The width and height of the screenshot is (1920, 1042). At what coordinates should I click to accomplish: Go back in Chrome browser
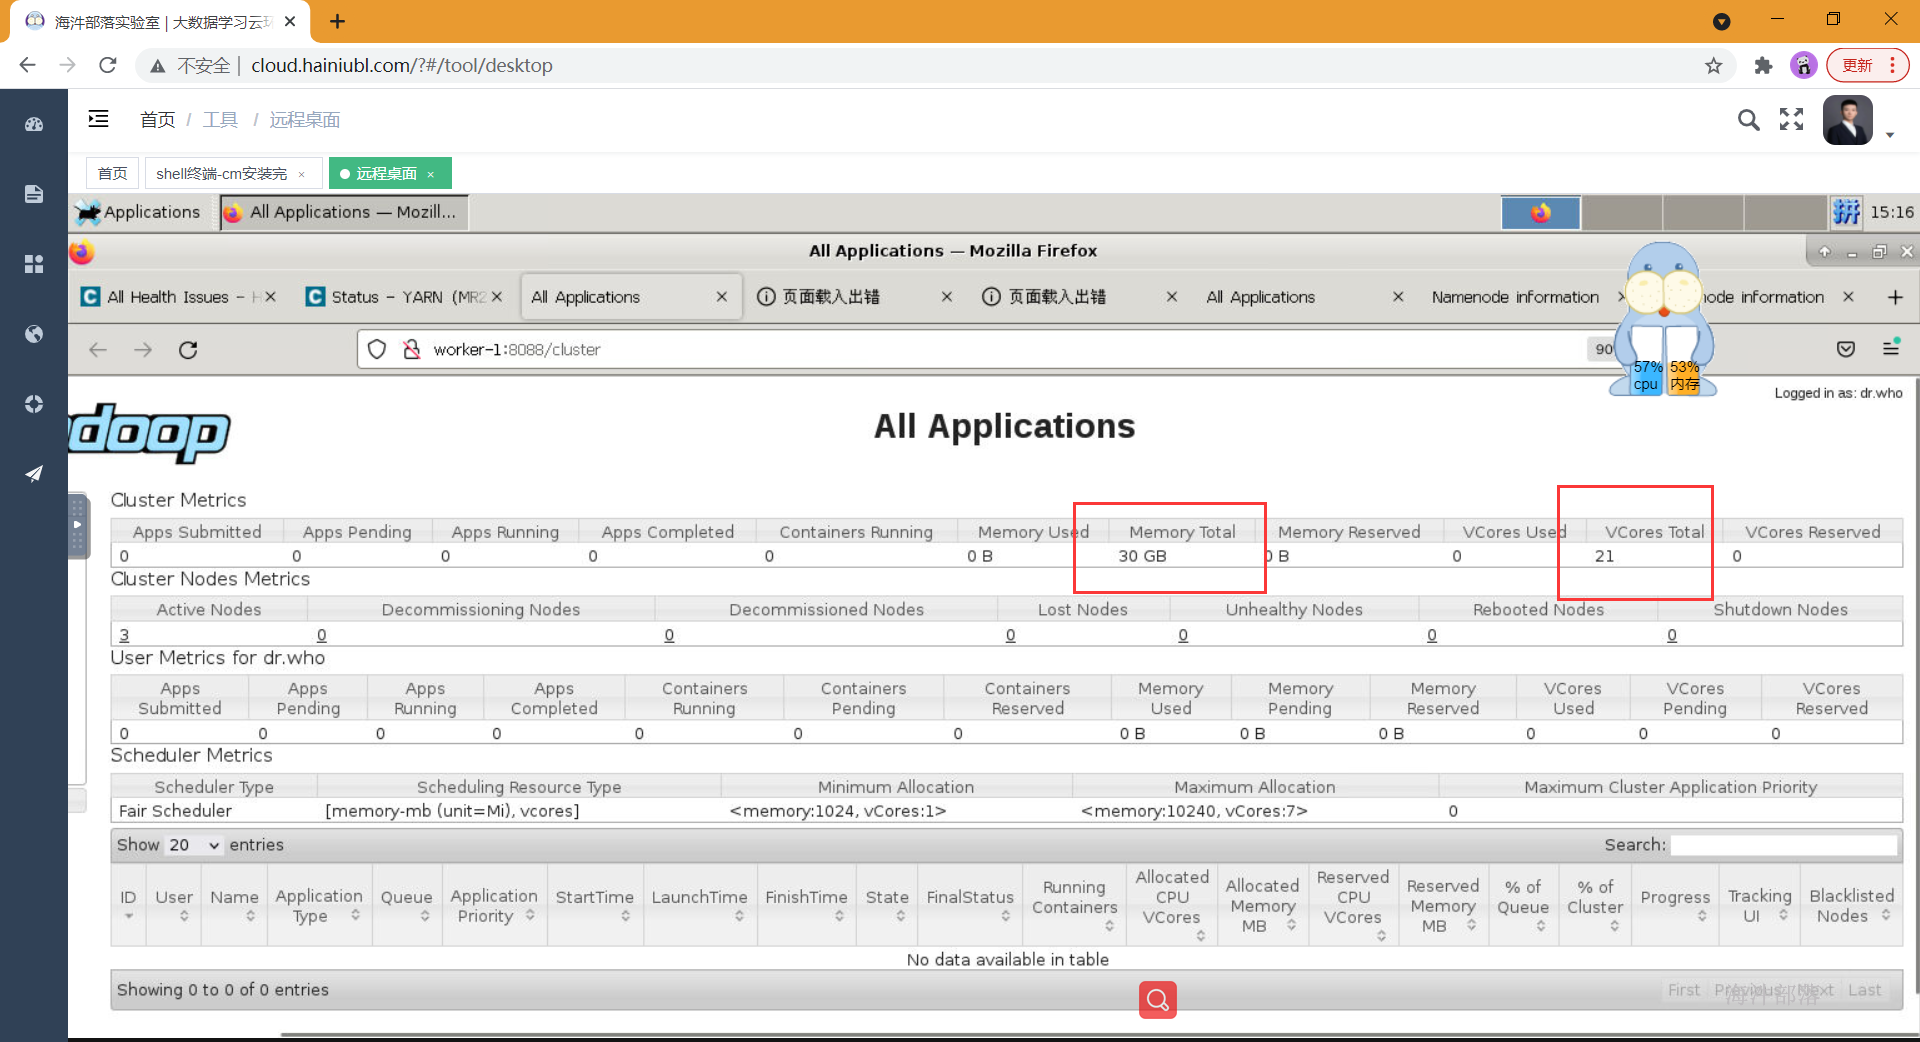[x=27, y=65]
